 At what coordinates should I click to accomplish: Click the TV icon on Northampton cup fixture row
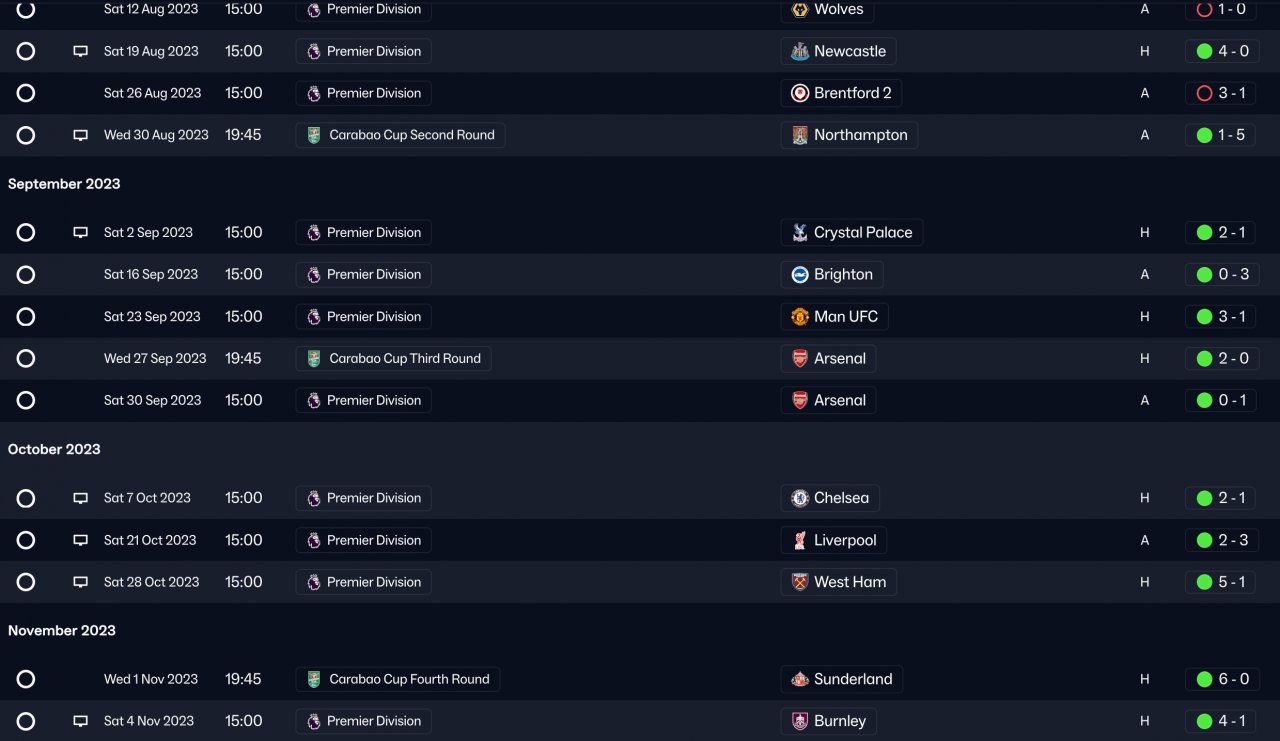(81, 135)
